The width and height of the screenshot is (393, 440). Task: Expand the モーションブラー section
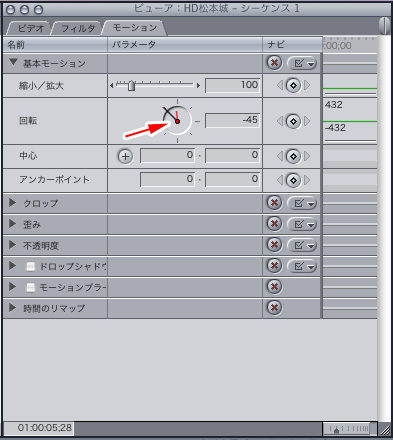click(12, 287)
